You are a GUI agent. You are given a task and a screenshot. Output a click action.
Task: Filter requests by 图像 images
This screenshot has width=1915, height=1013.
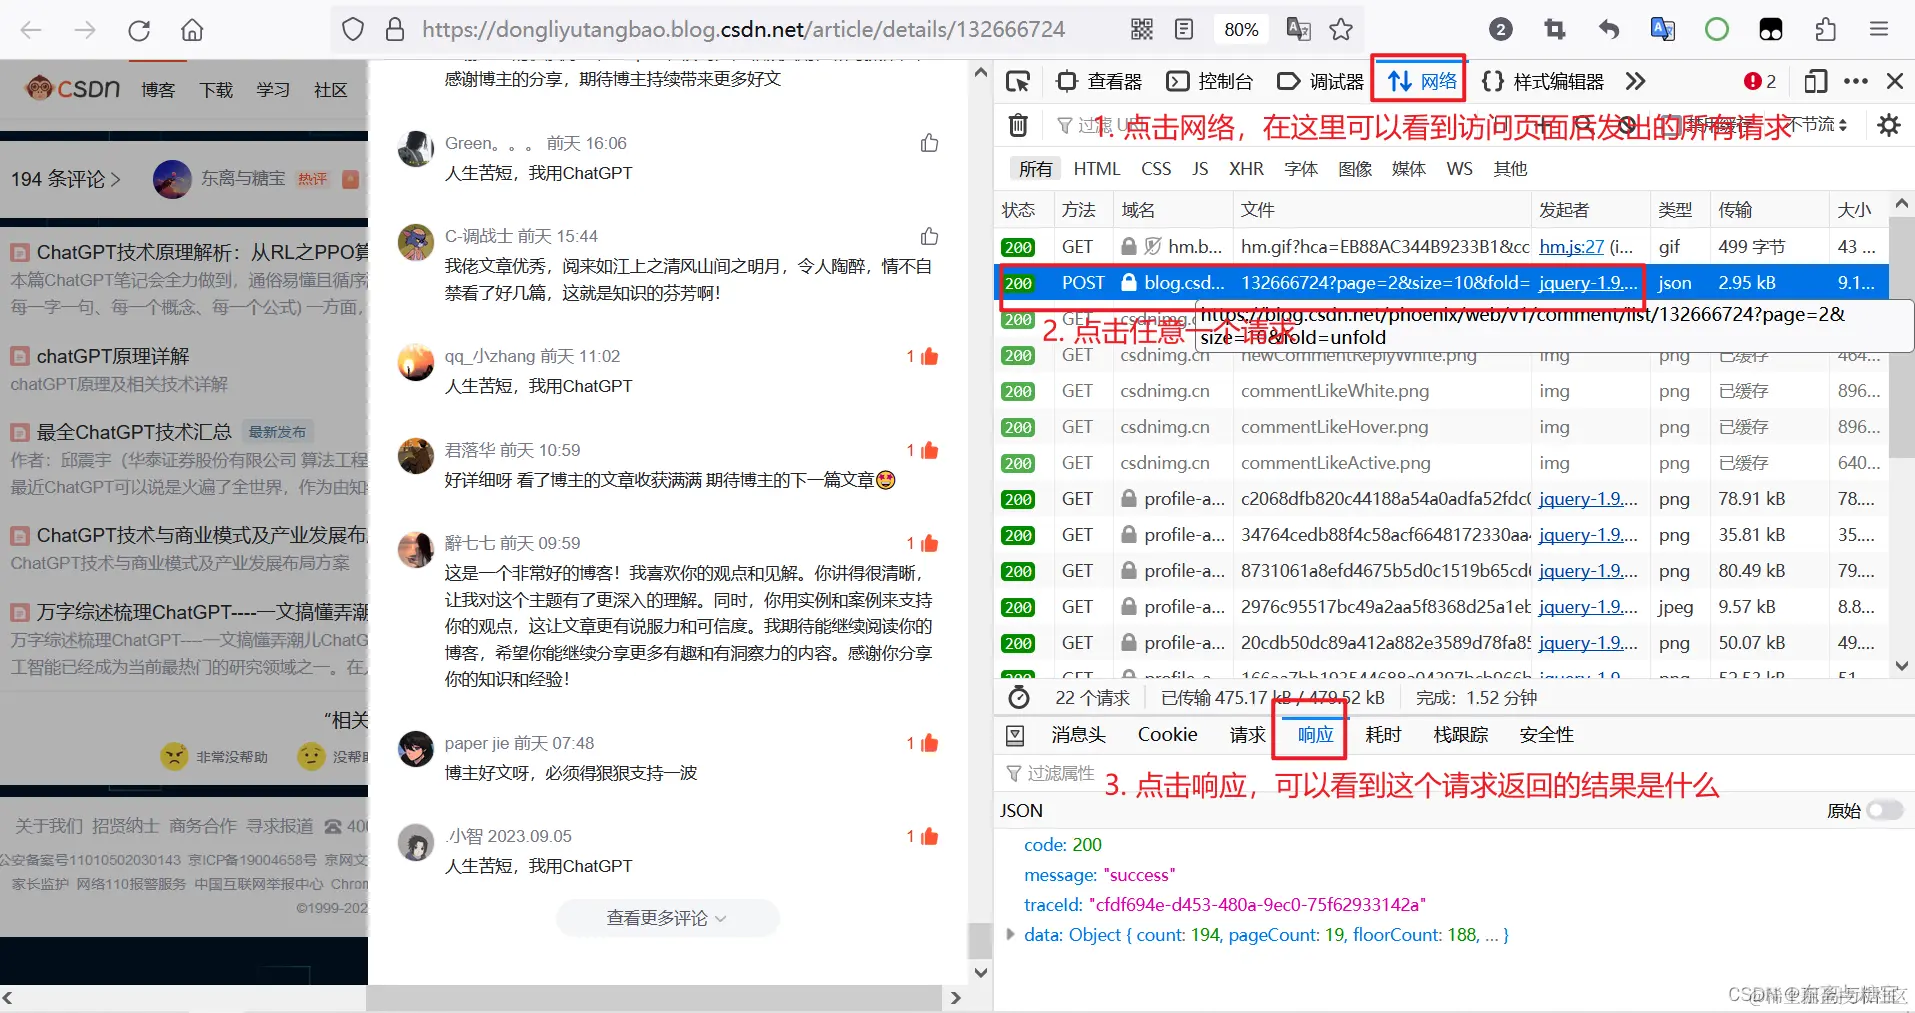coord(1355,169)
